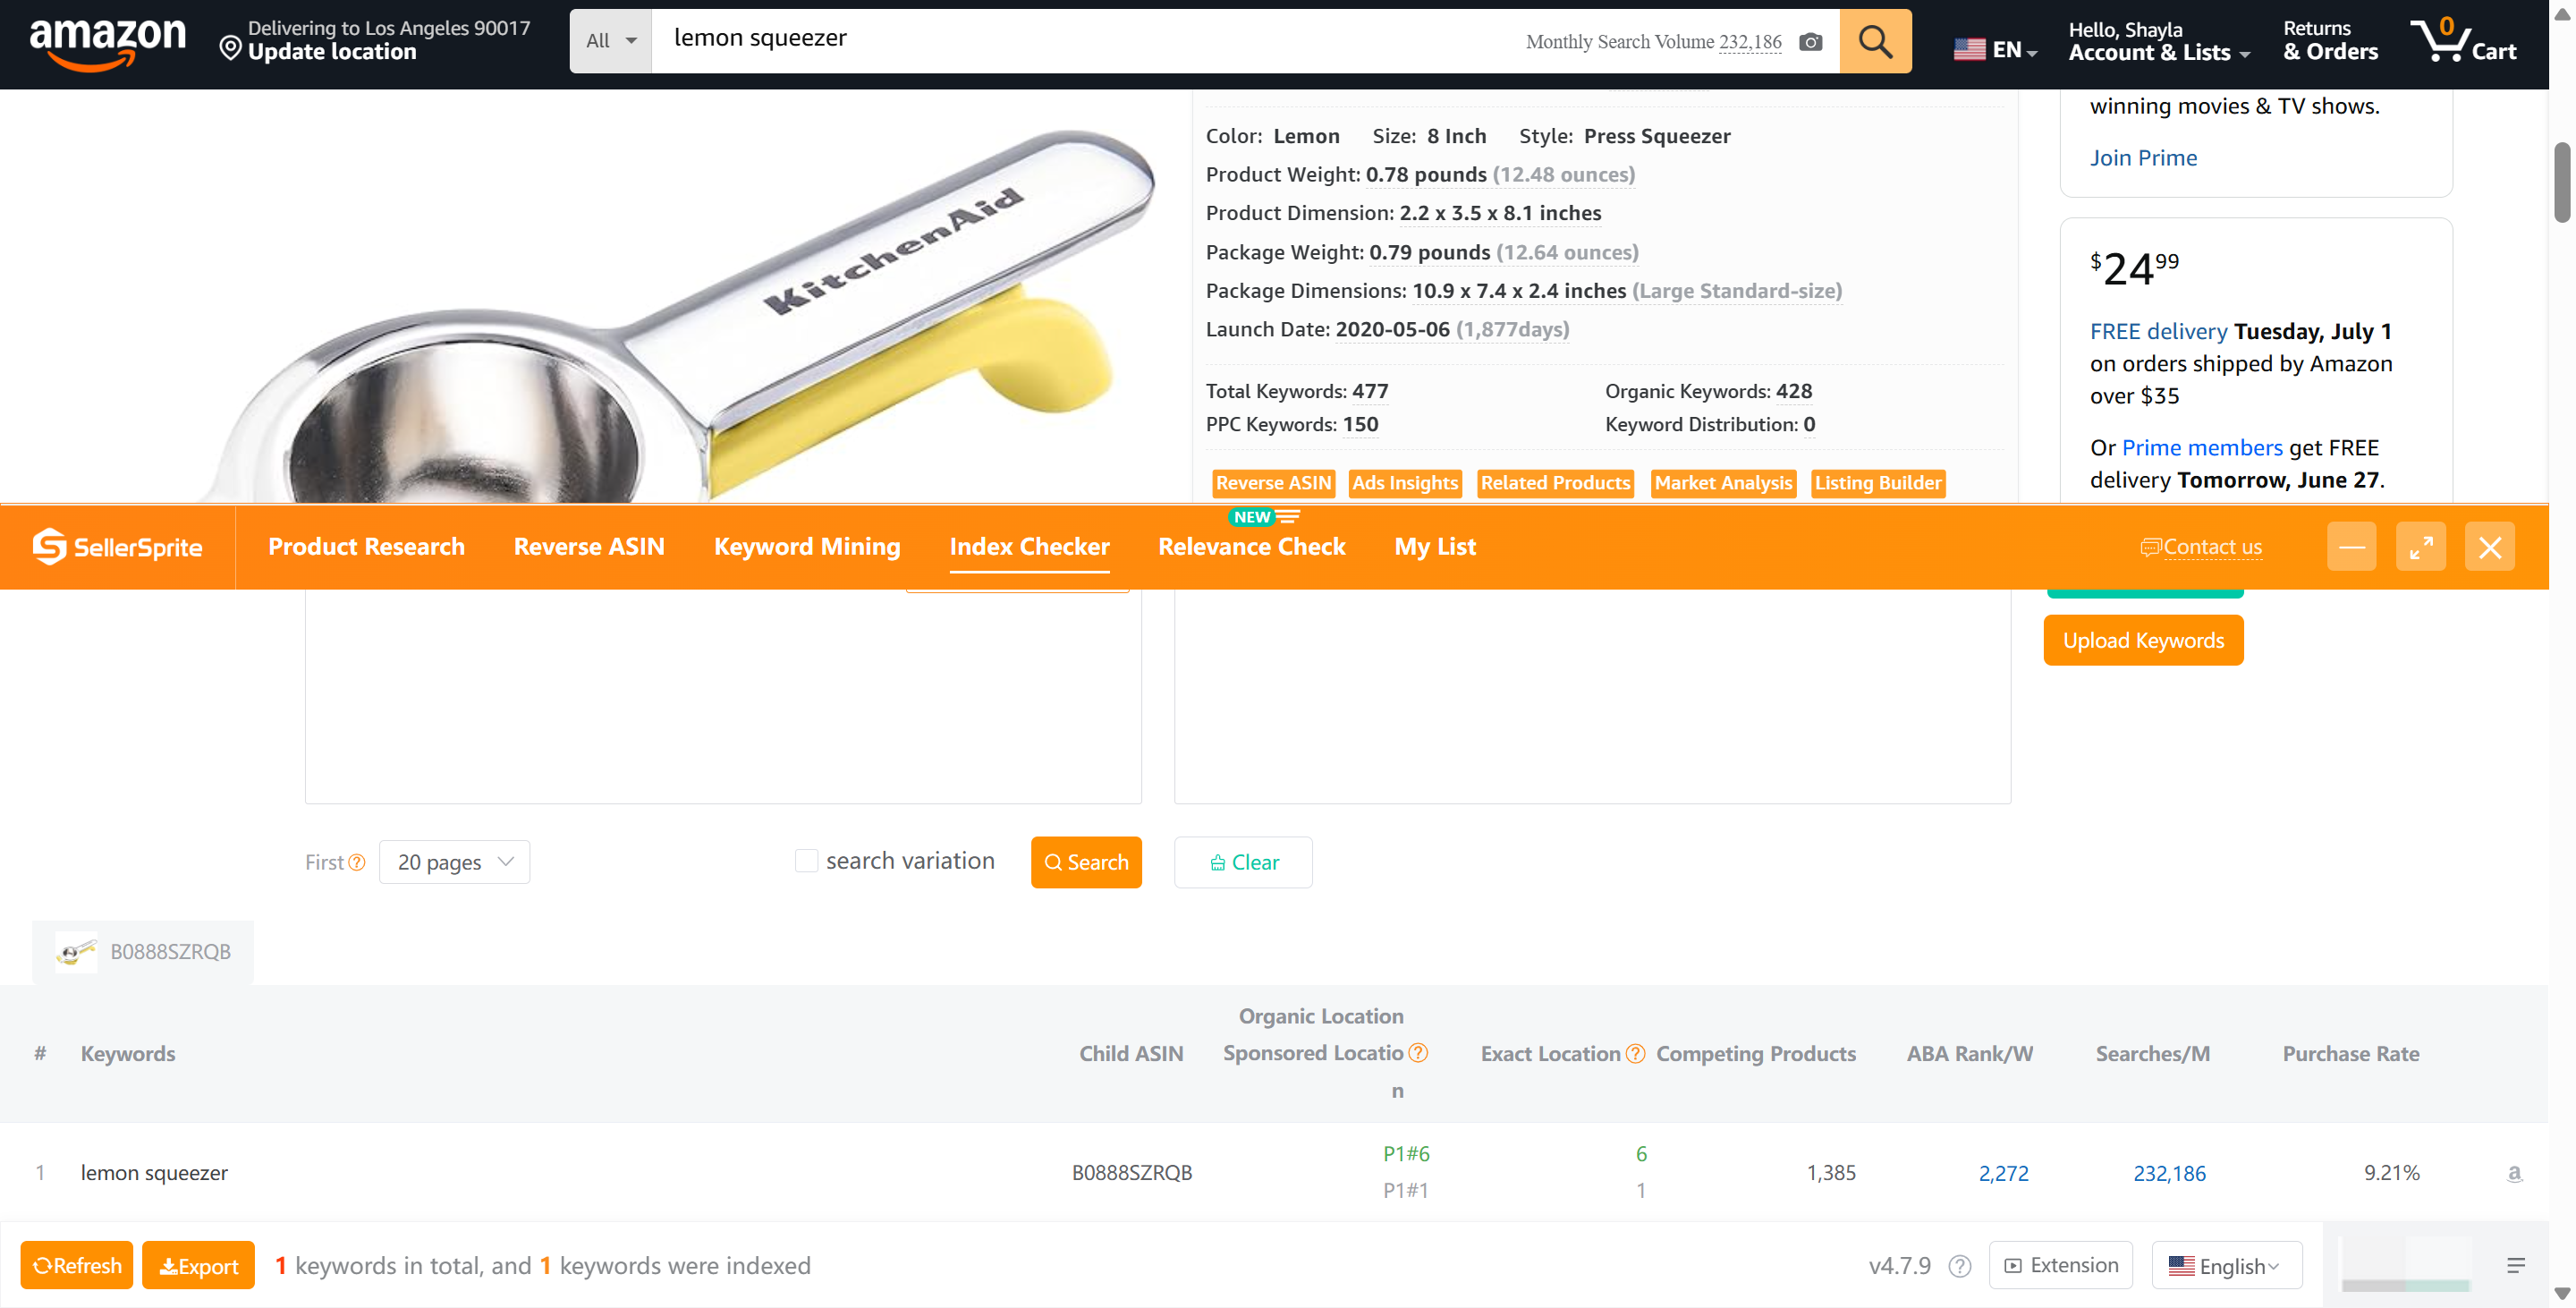Click Amazon 'a' icon in lemon squeezer row
Screen dimensions: 2576x1308
pos(2514,1172)
